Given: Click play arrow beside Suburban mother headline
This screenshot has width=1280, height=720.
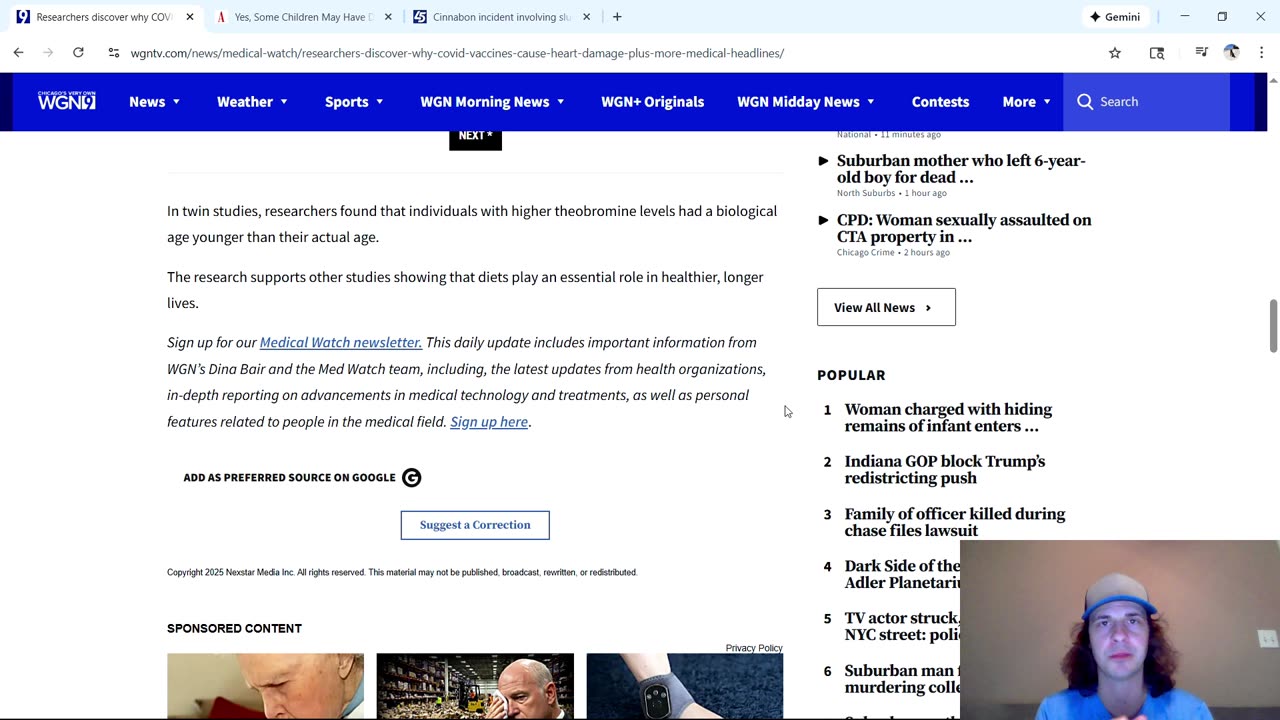Looking at the screenshot, I should pos(823,161).
